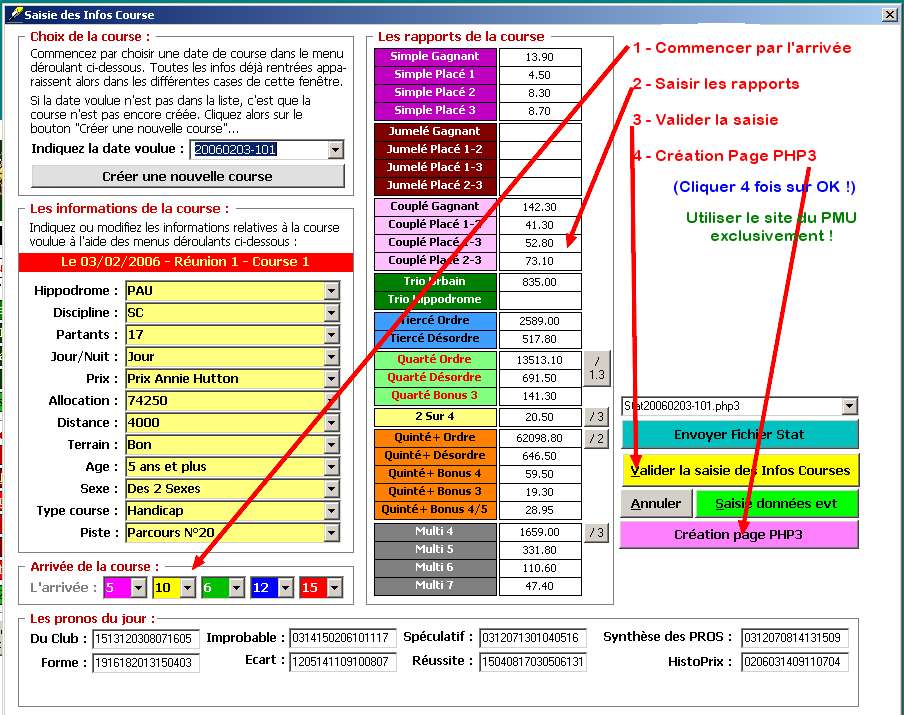Screen dimensions: 904x715
Task: Focus the Réussite pronos field
Action: [x=533, y=662]
